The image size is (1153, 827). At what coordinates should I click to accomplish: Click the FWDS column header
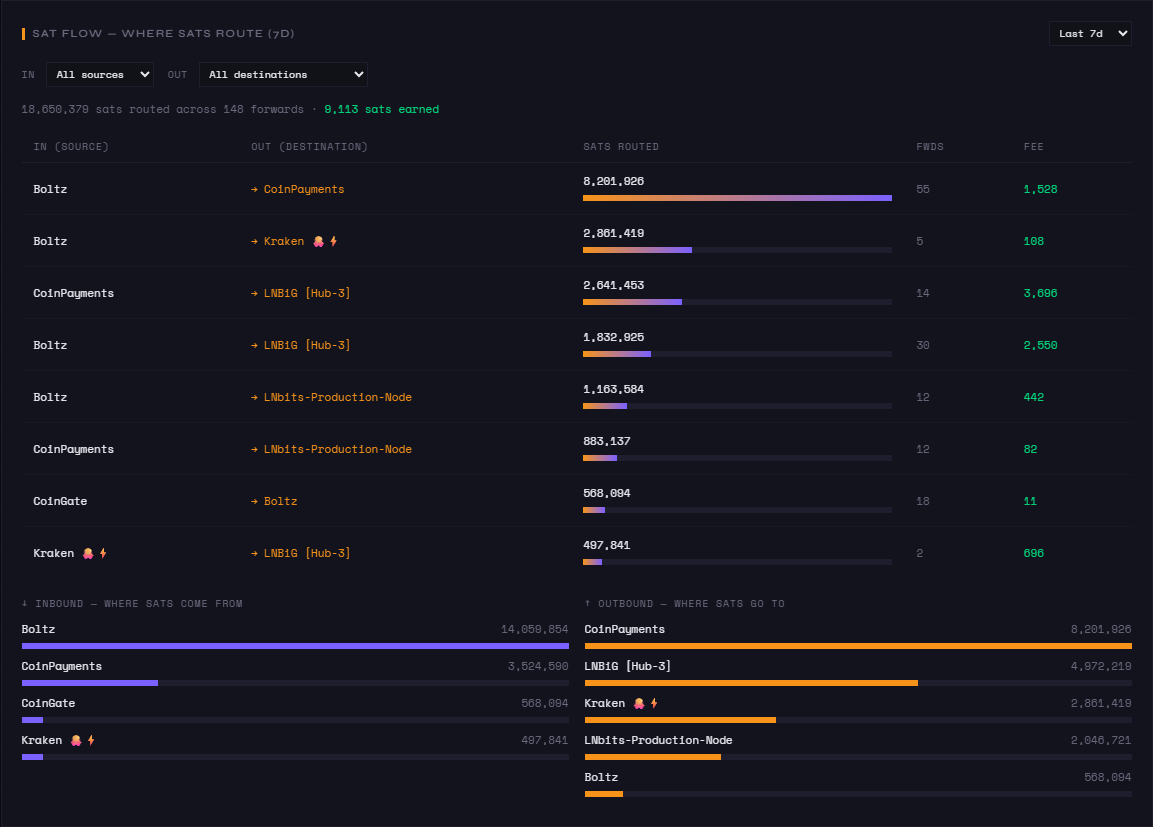(x=929, y=147)
